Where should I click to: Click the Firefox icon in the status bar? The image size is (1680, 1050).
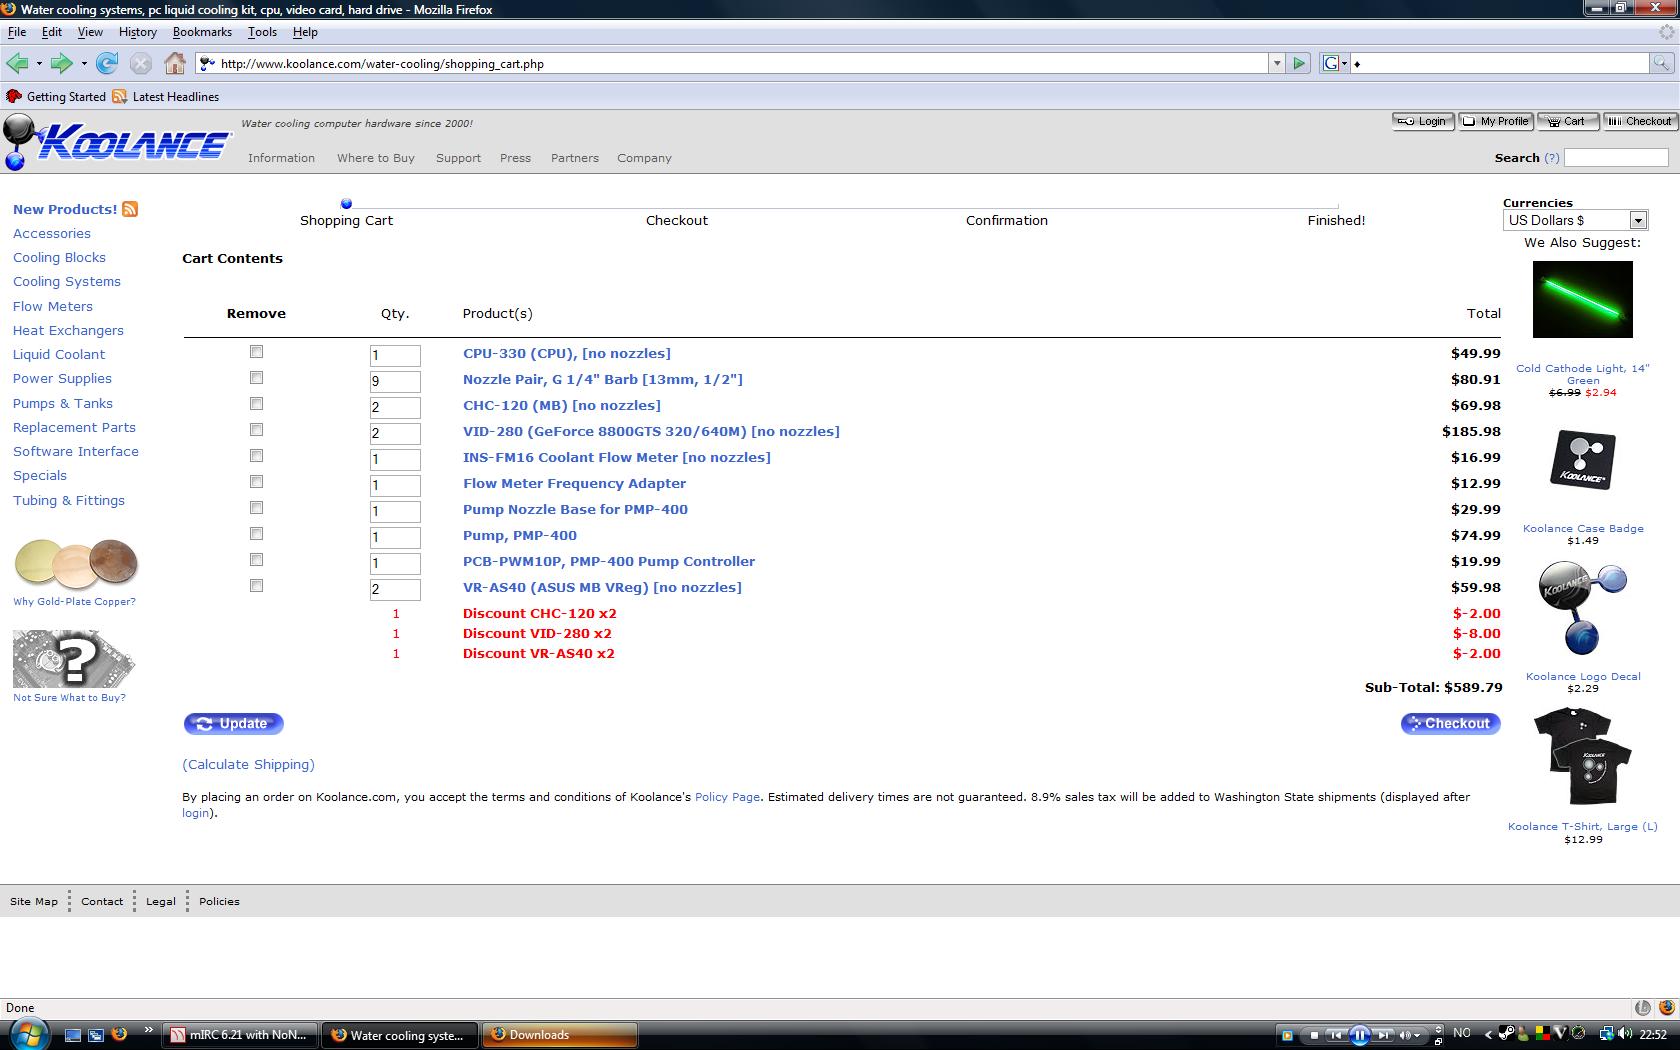pos(1666,1008)
